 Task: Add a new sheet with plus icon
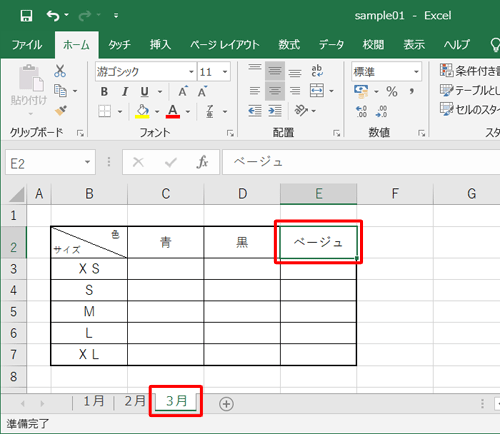[x=226, y=404]
